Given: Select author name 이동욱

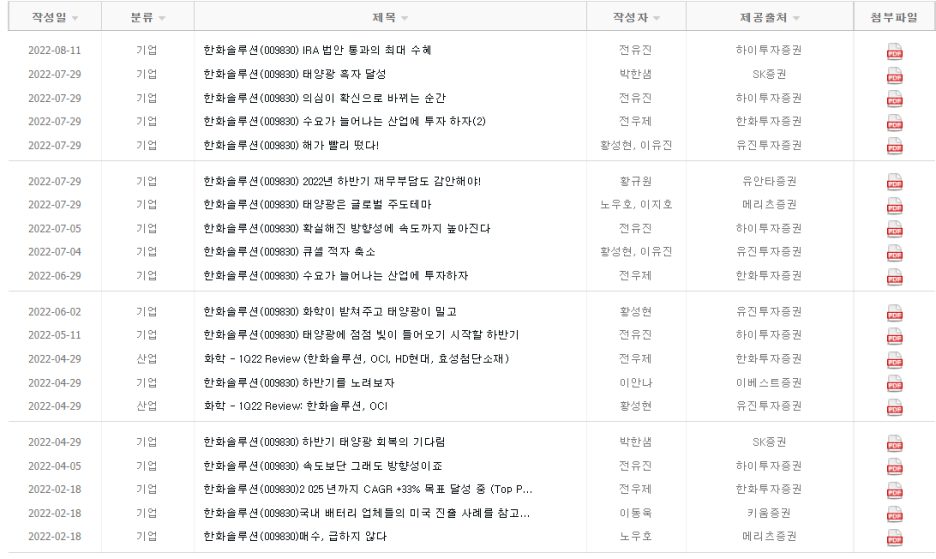Looking at the screenshot, I should point(636,513).
